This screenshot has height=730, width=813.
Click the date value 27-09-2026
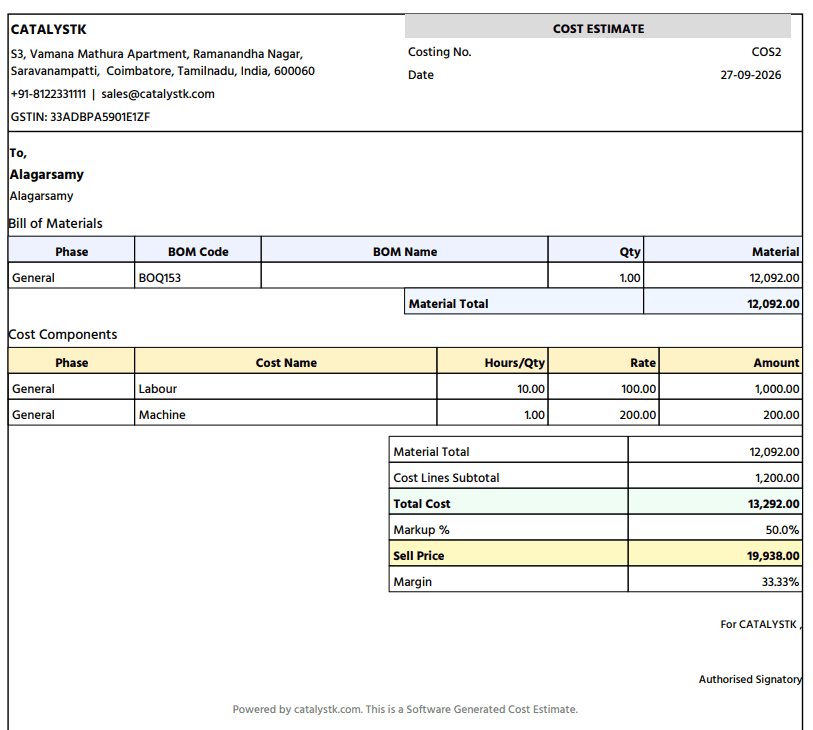pos(751,75)
